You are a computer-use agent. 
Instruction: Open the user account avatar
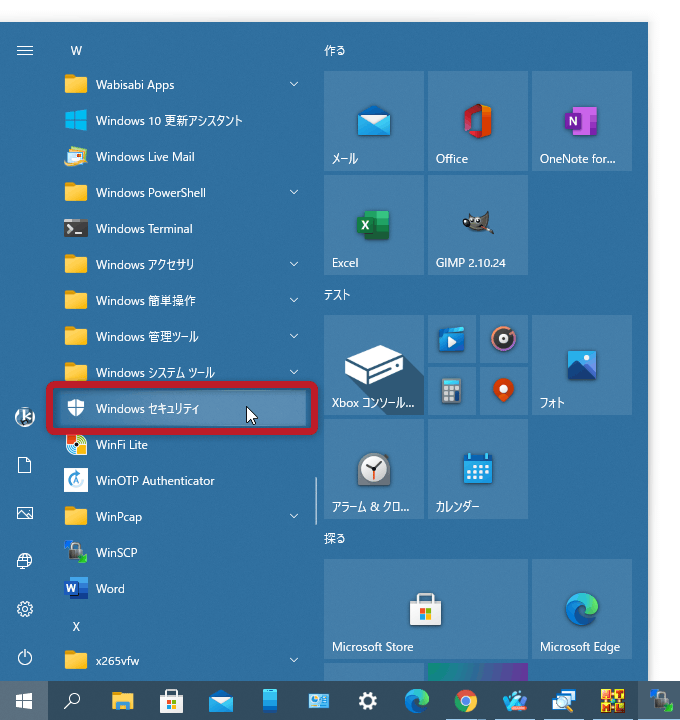25,417
